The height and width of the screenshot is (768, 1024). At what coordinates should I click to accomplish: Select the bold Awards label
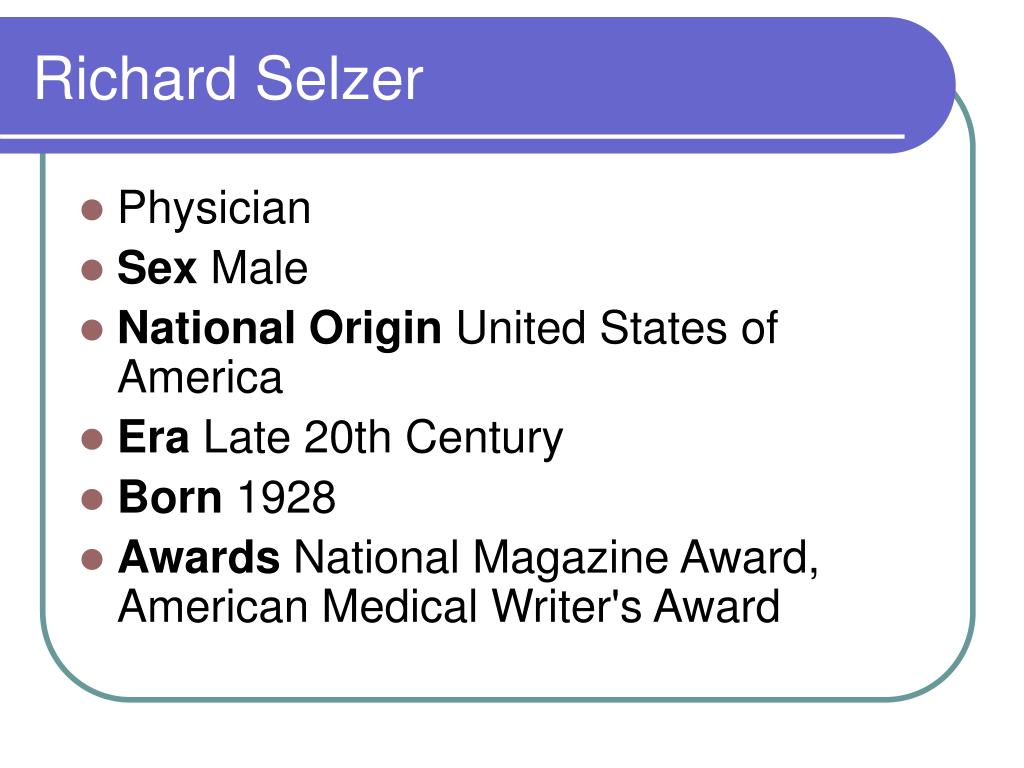[199, 557]
